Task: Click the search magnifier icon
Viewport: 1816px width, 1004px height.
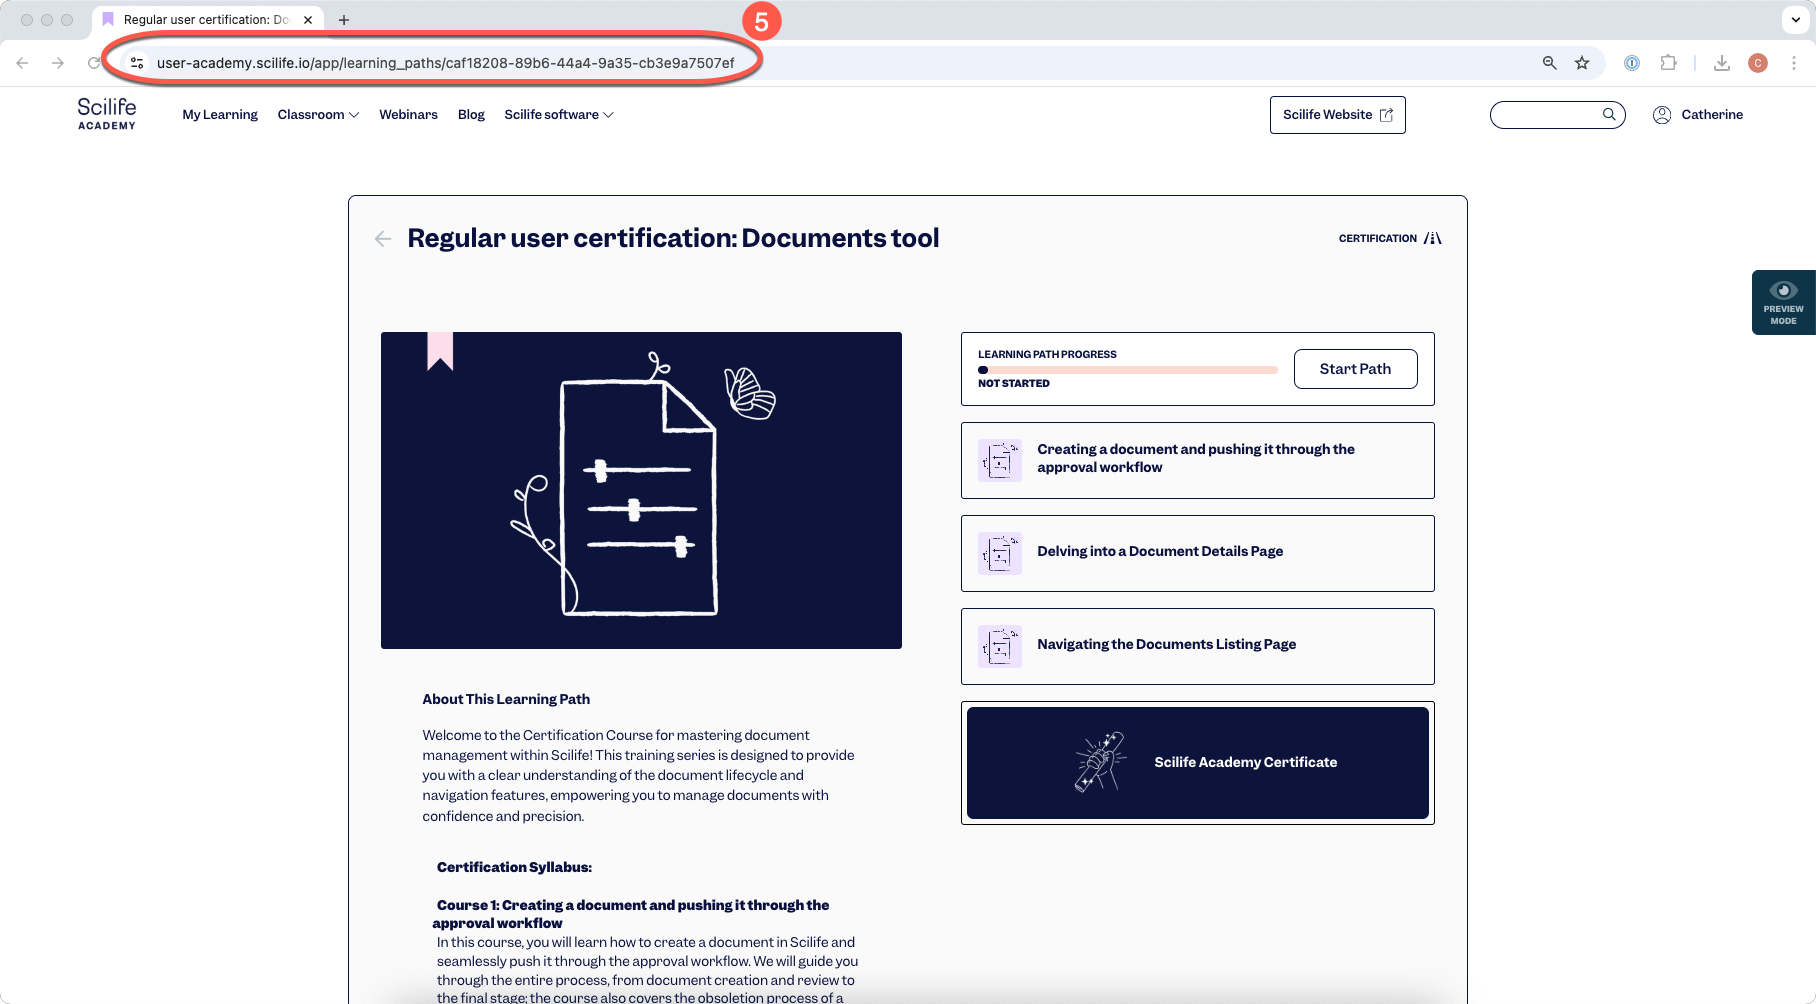Action: point(1609,115)
